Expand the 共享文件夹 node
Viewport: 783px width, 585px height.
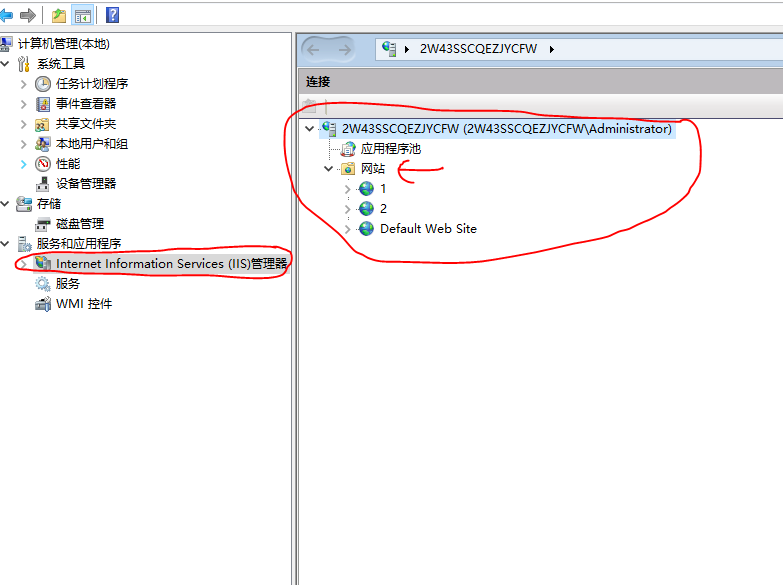(23, 124)
